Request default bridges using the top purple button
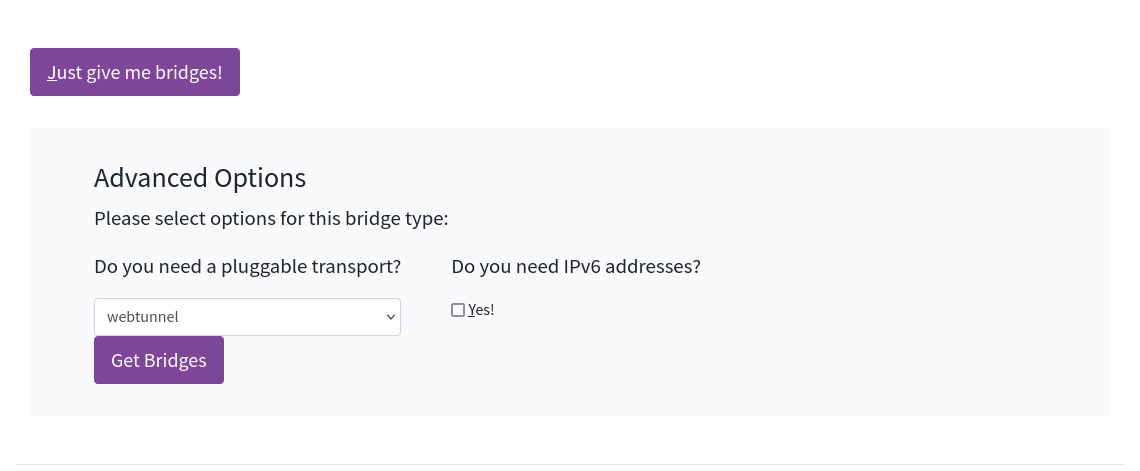This screenshot has height=471, width=1140. [135, 72]
